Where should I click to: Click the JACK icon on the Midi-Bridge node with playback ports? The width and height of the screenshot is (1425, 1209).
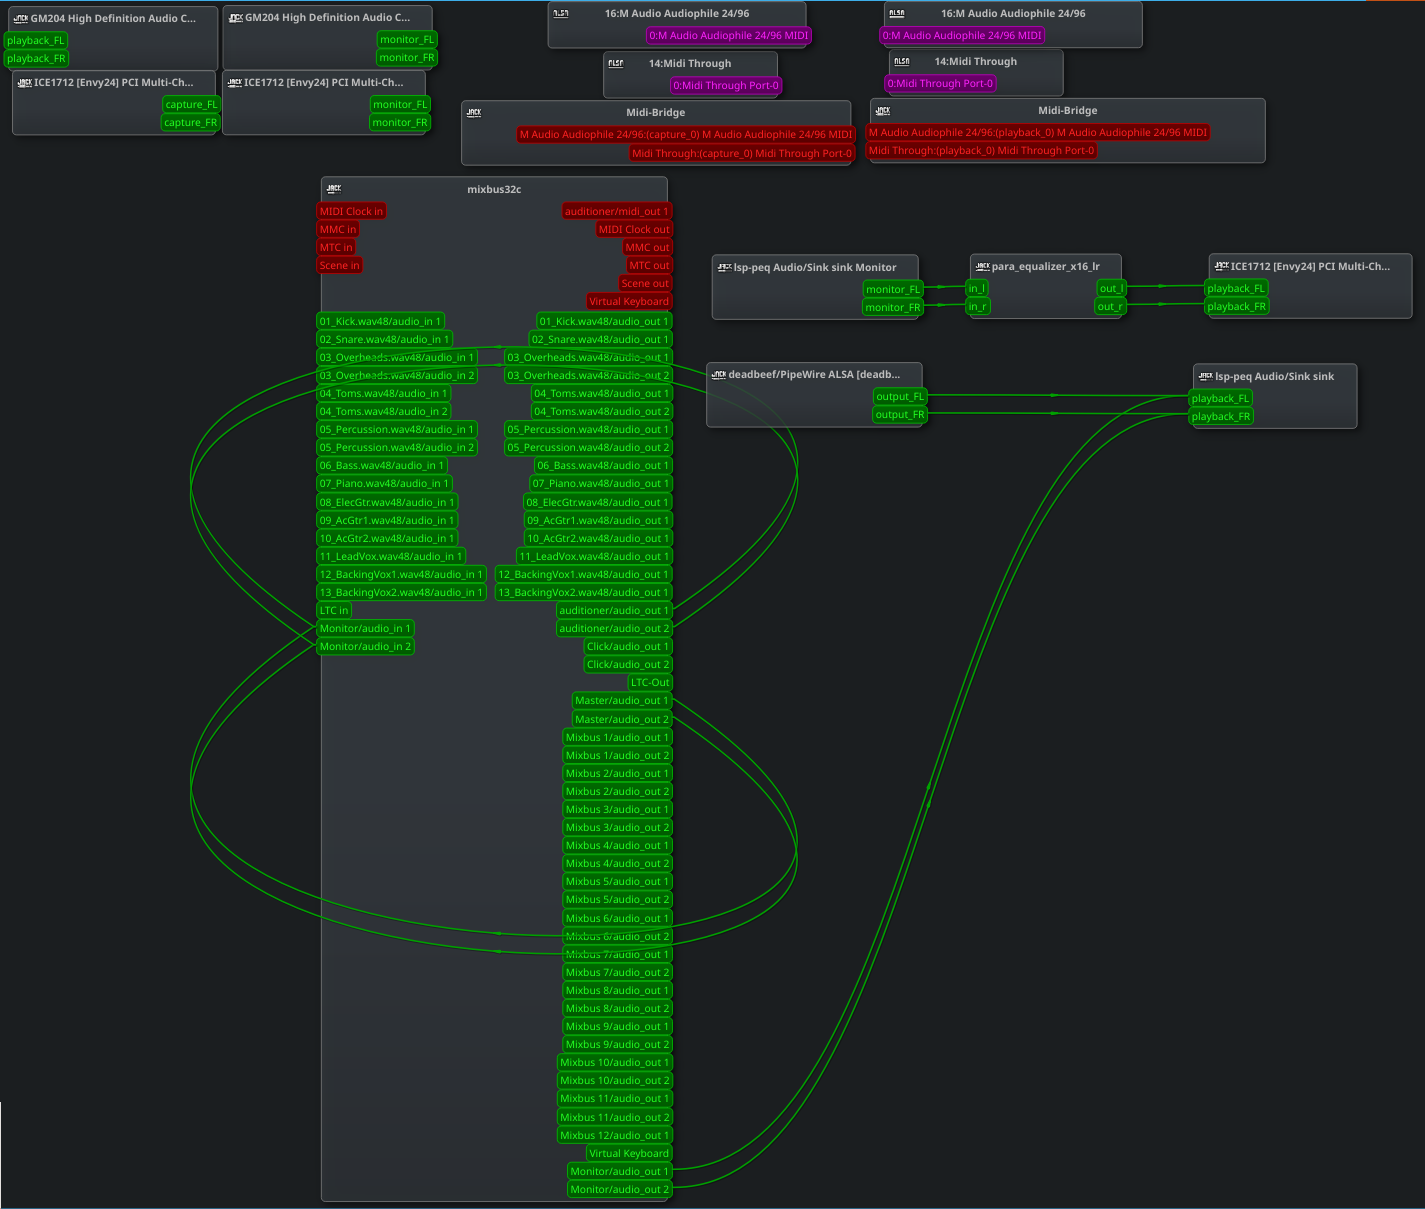(883, 110)
